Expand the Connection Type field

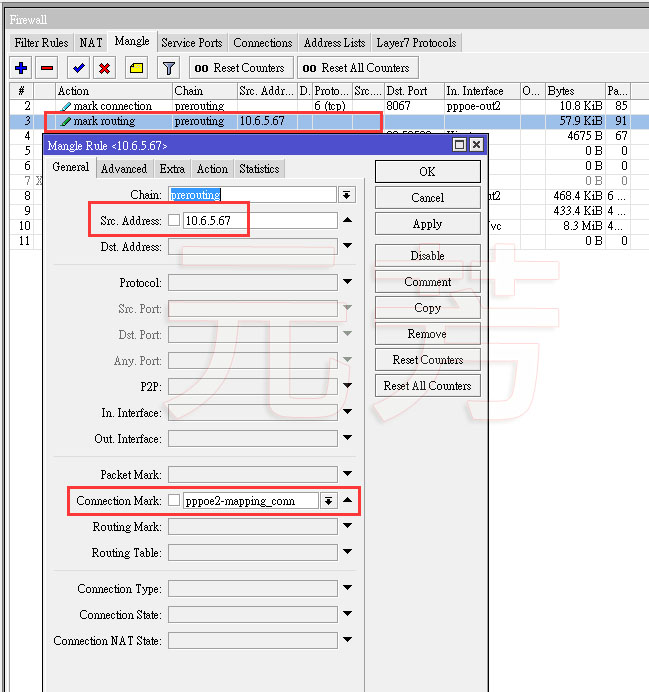click(348, 588)
